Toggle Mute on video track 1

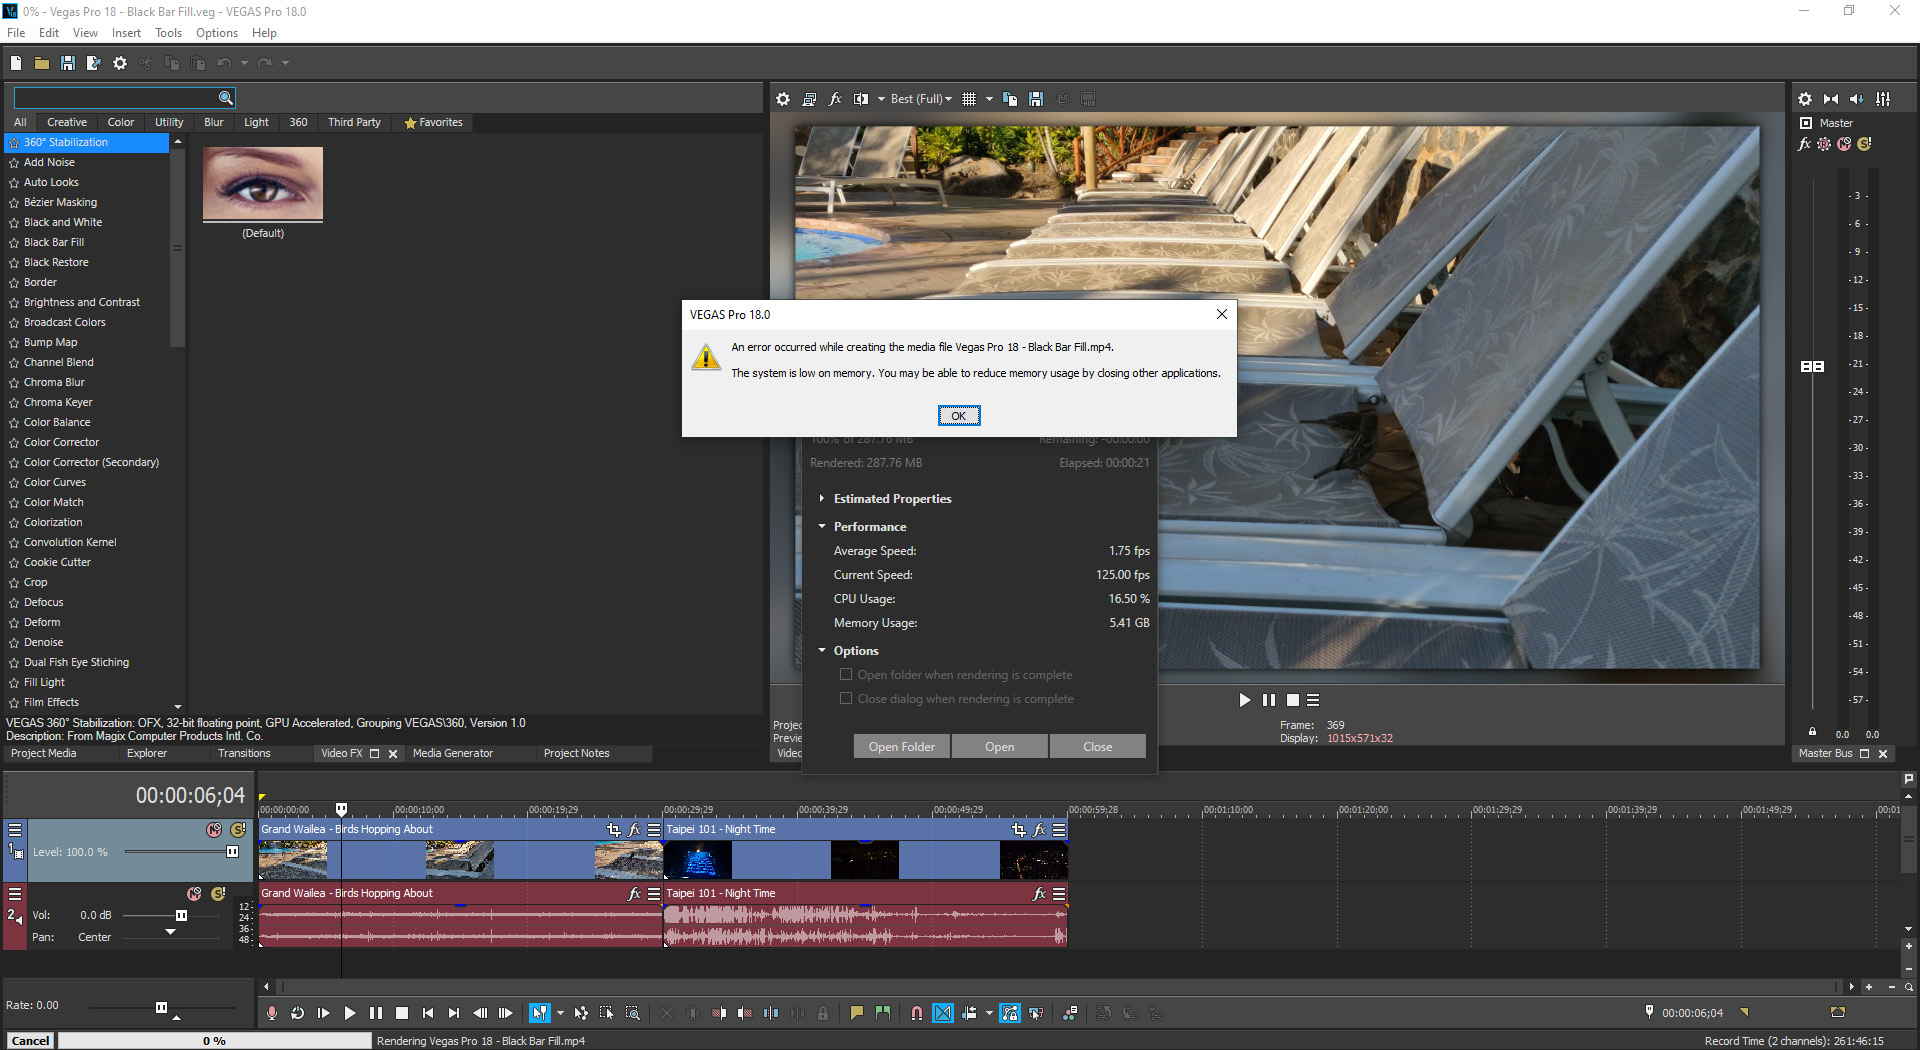tap(214, 830)
